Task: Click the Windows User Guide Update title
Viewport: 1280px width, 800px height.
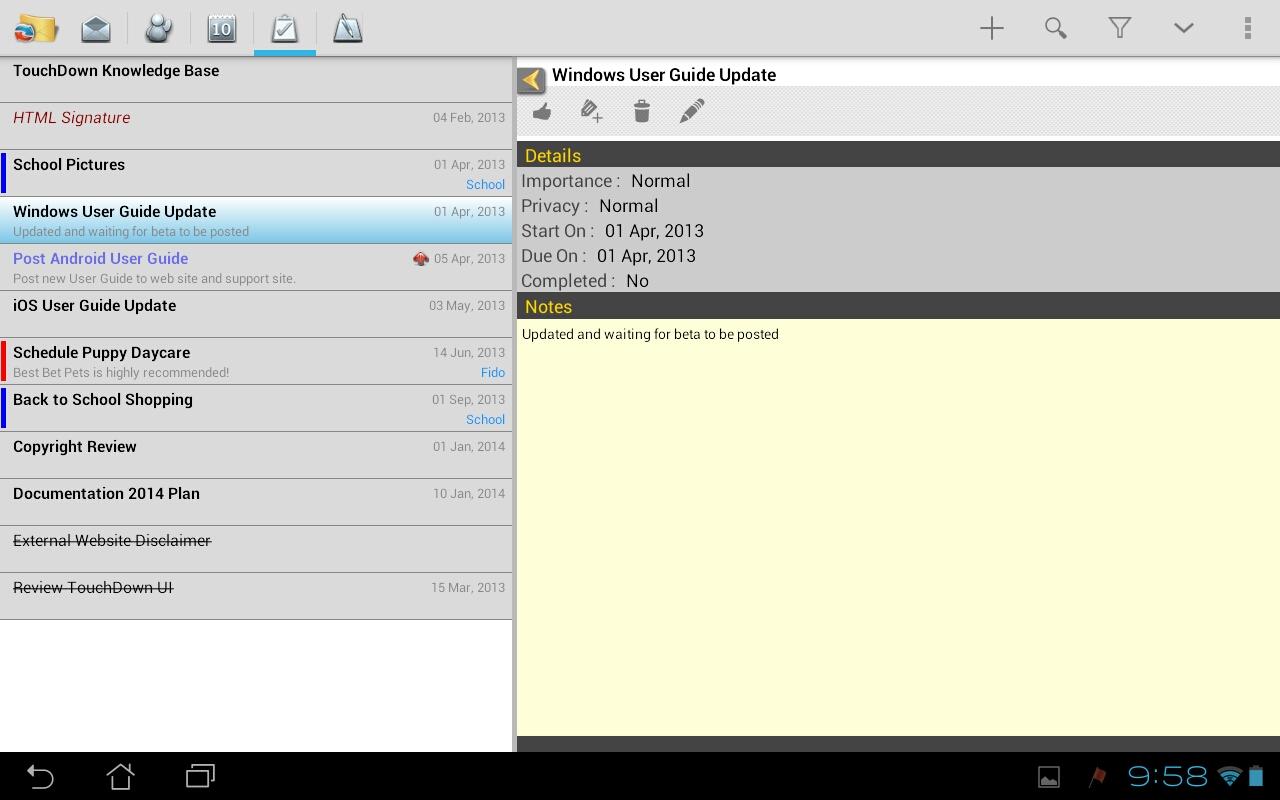Action: tap(664, 75)
